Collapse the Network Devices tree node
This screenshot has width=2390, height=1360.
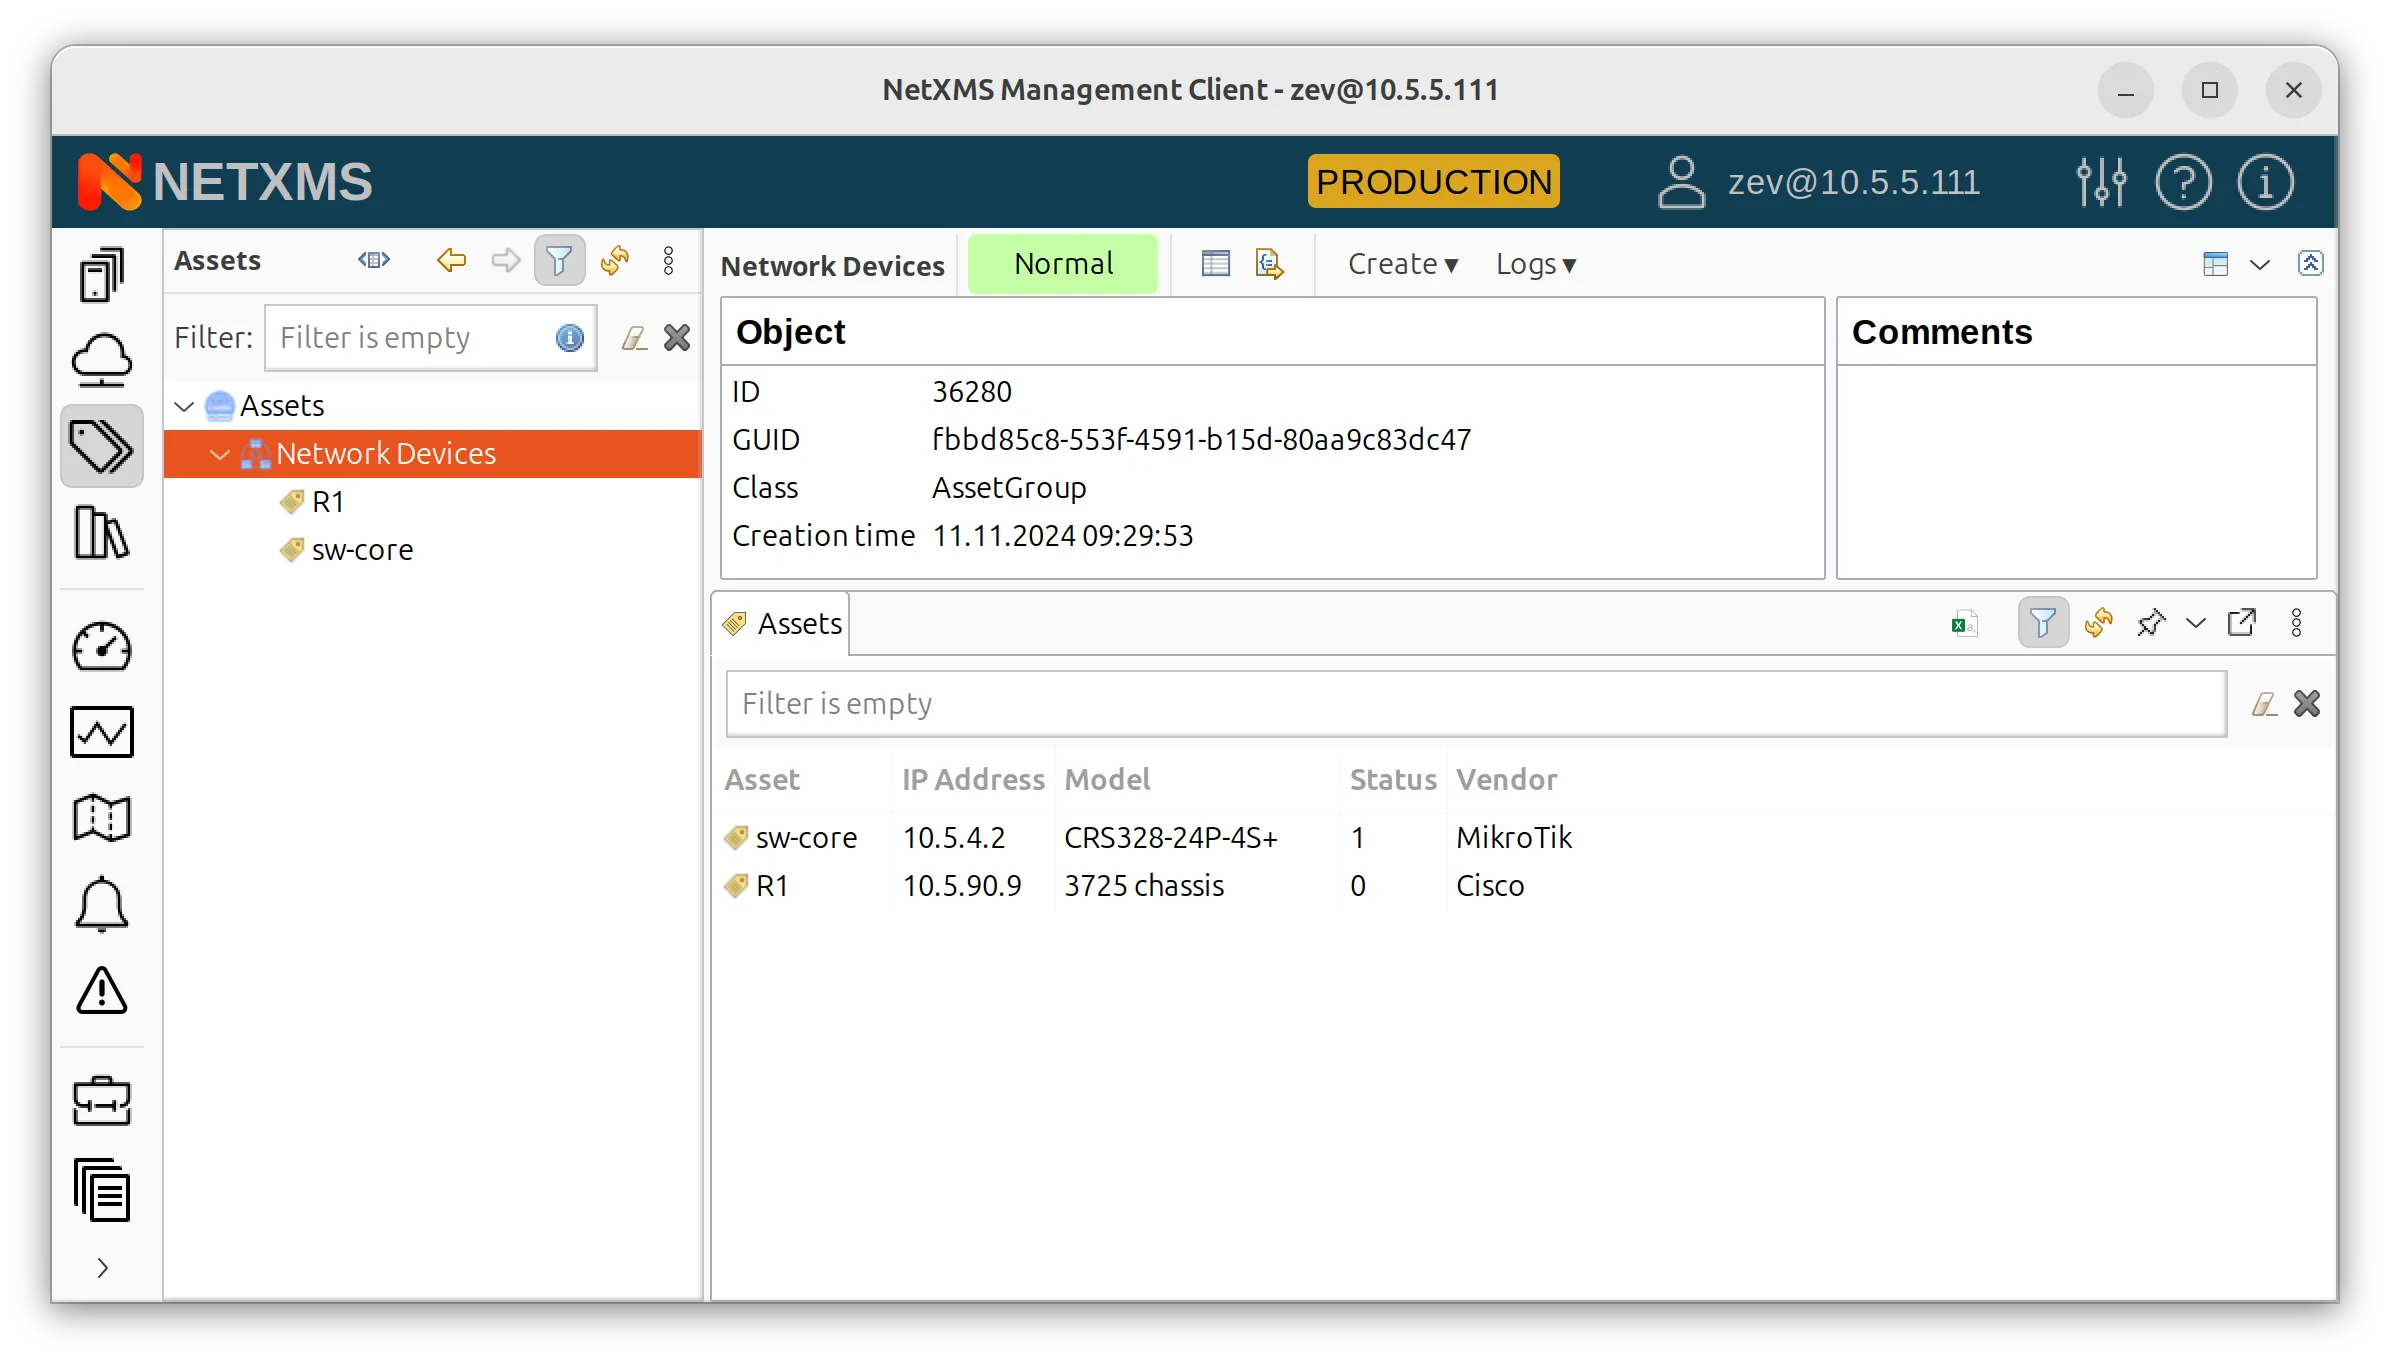point(219,454)
